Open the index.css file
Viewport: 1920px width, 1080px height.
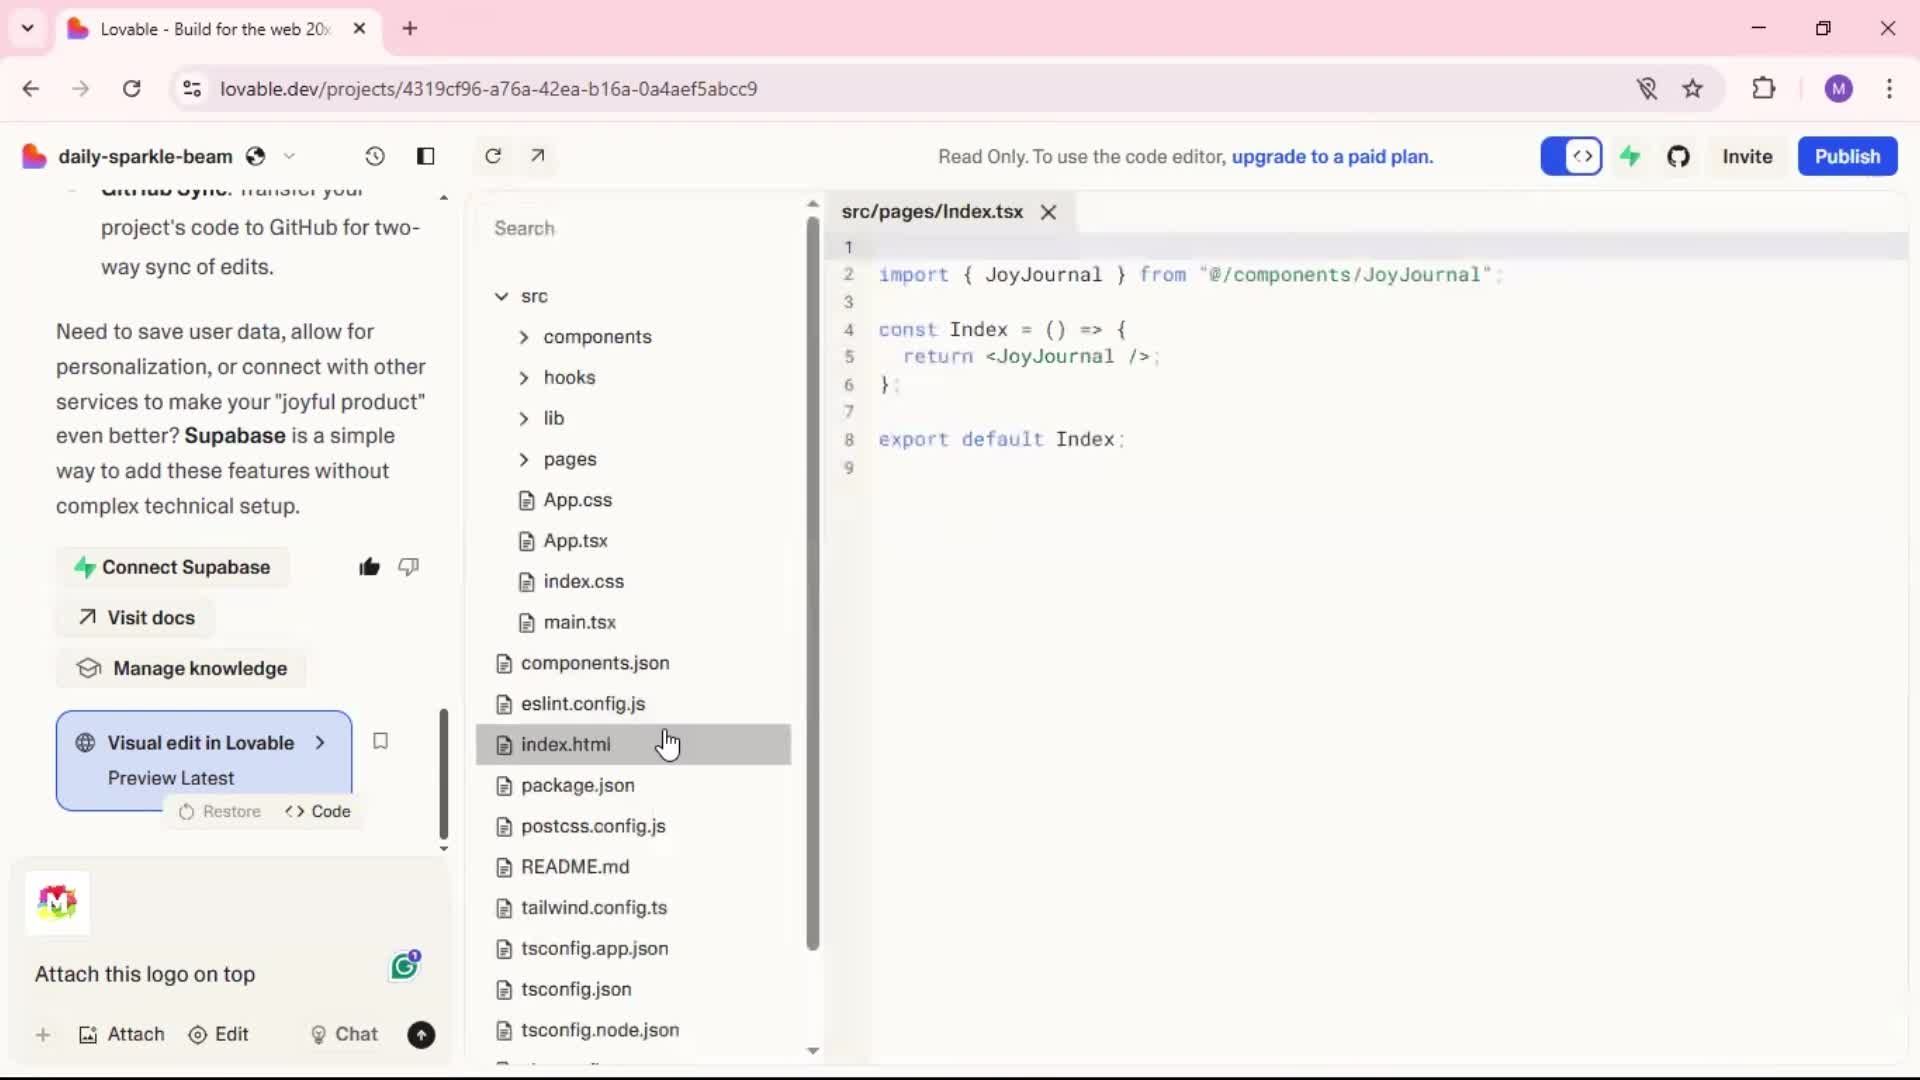(634, 581)
